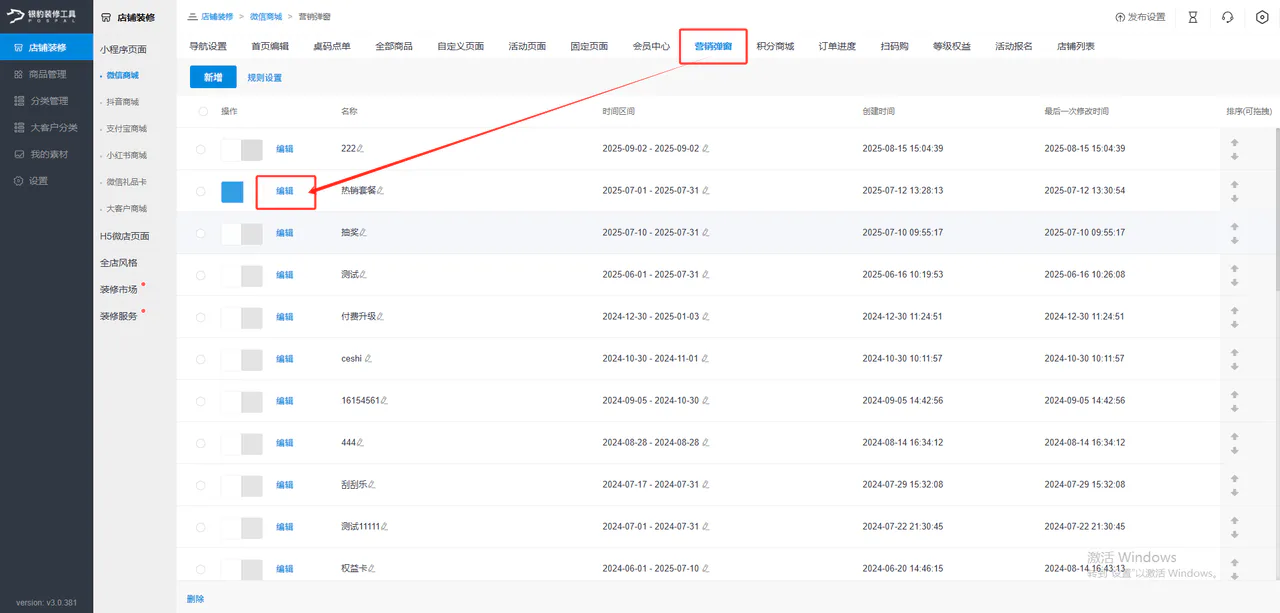Click the down arrow in the 抽奖 row
1280x613 pixels.
pos(1234,240)
